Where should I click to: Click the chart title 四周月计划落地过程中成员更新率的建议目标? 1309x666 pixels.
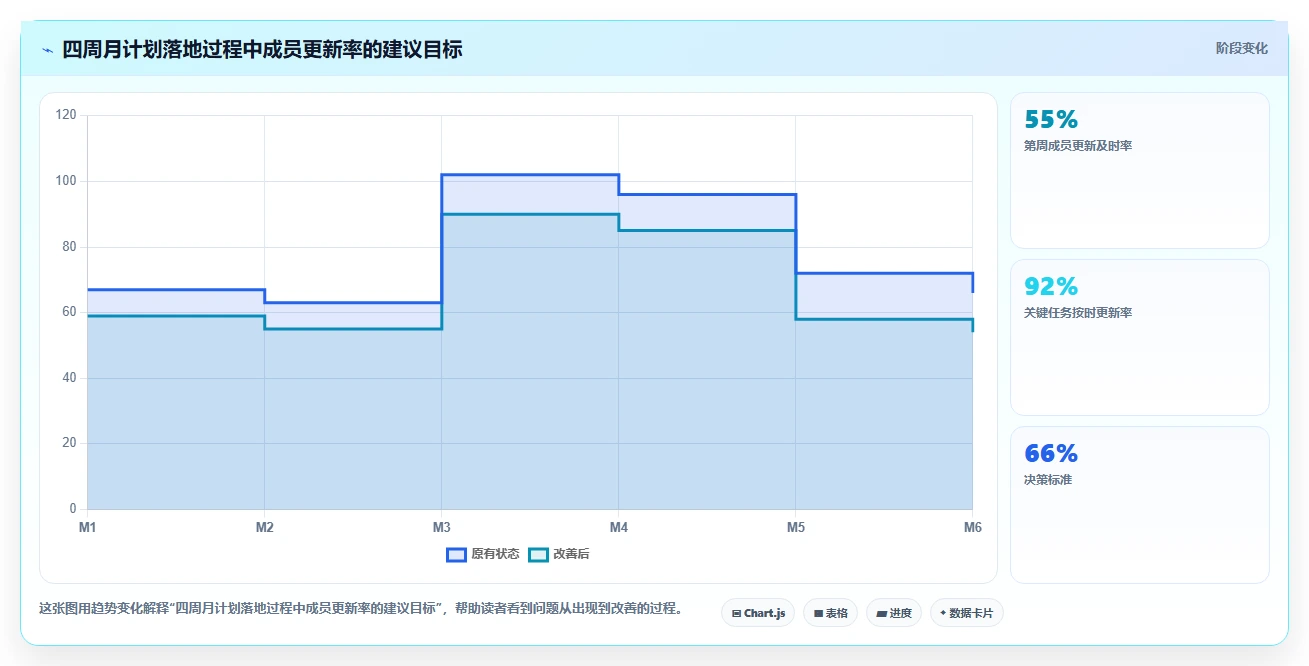pos(262,49)
